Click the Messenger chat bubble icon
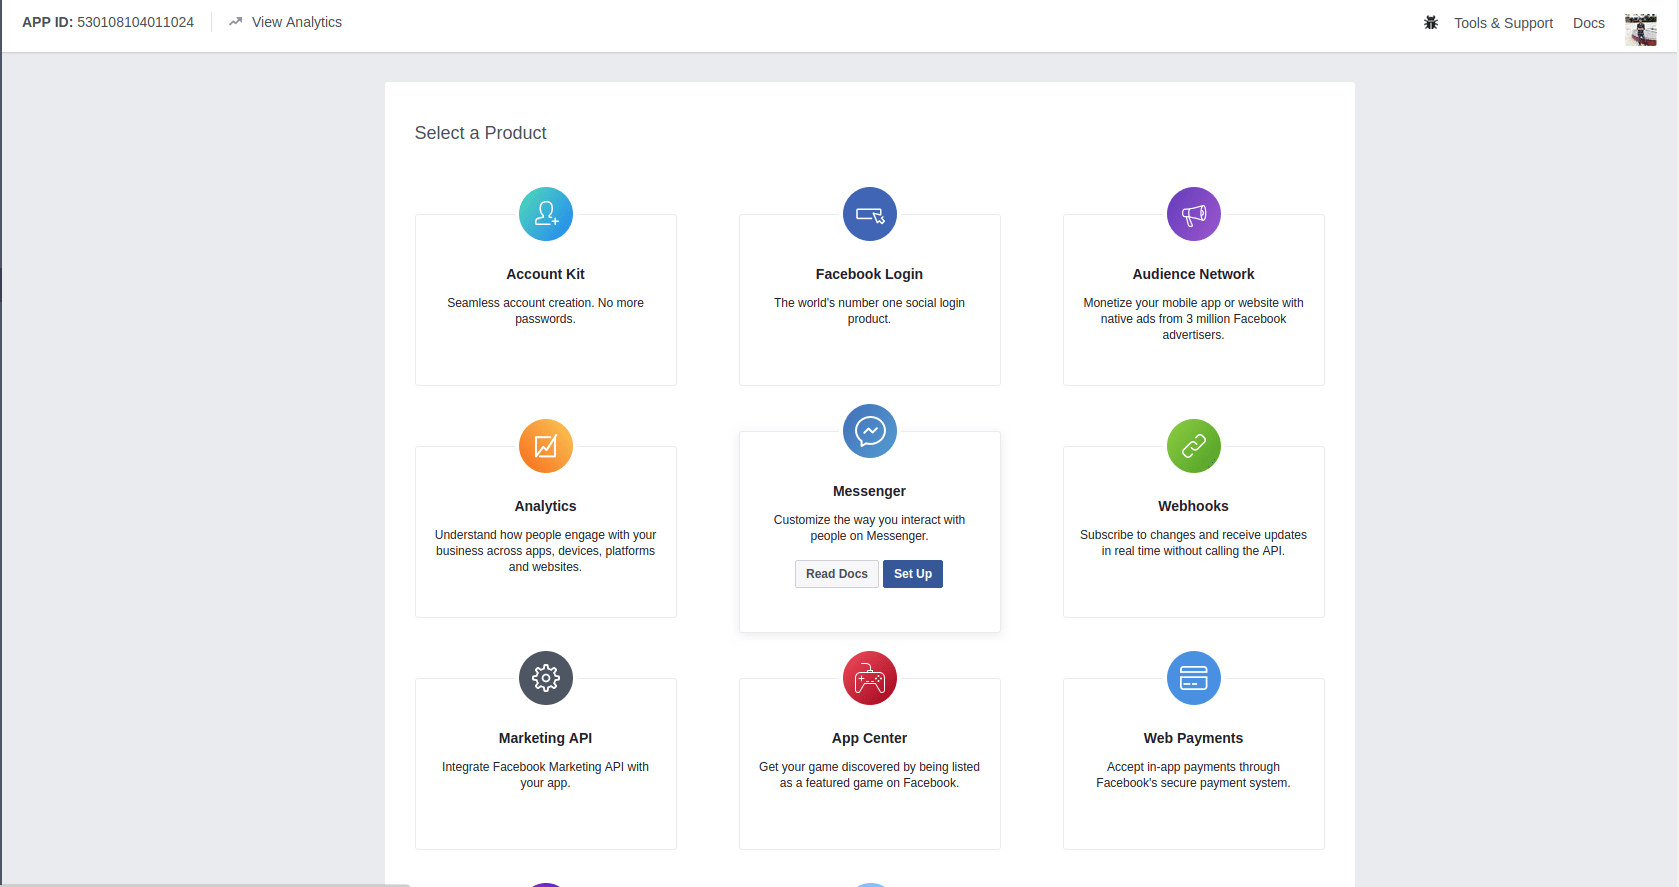Viewport: 1679px width, 887px height. (870, 431)
